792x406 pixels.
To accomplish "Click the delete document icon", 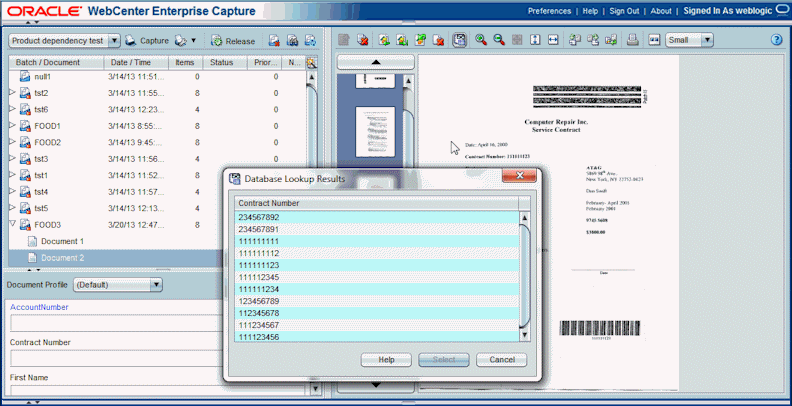I will 362,40.
